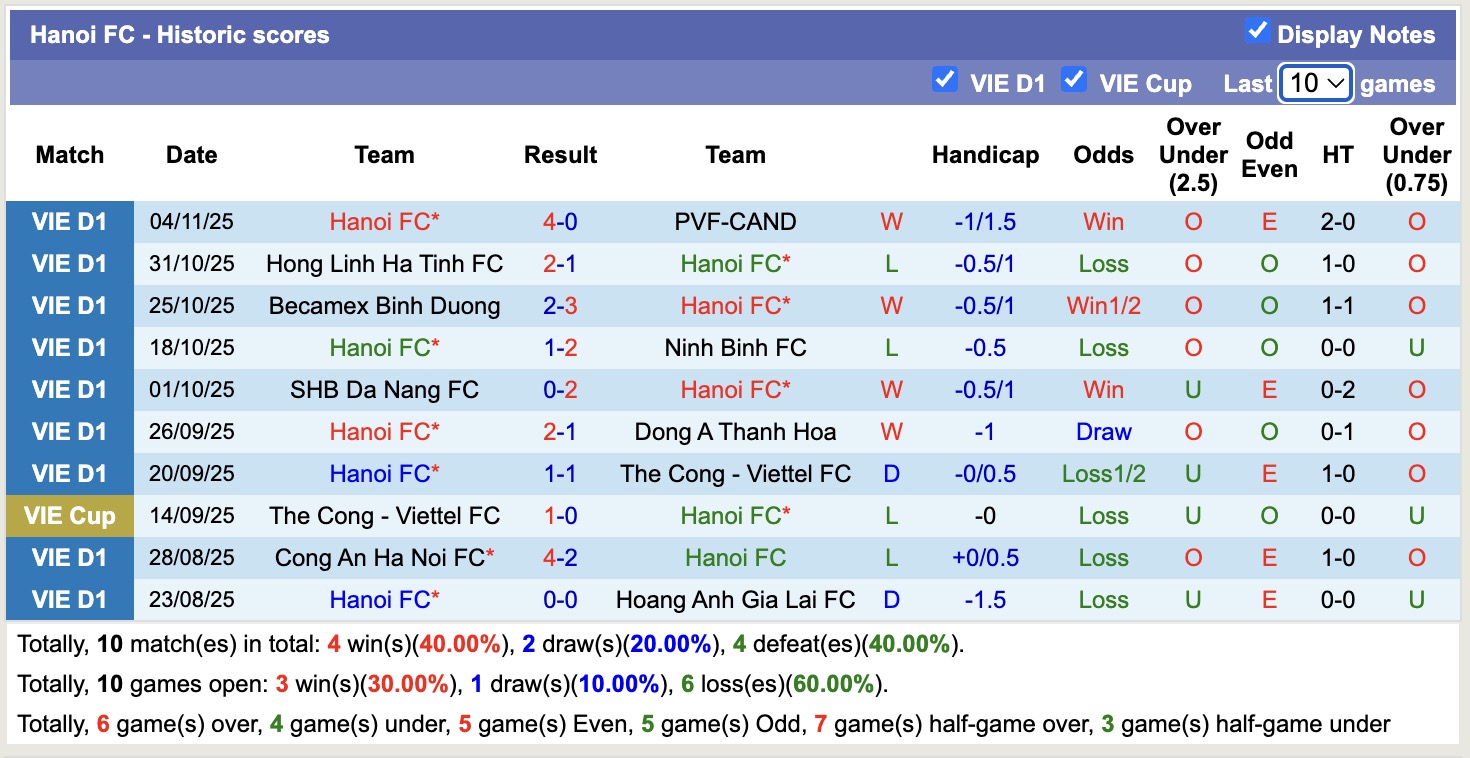This screenshot has height=758, width=1470.
Task: Uncheck the VIE Cup filter
Action: pyautogui.click(x=1074, y=80)
